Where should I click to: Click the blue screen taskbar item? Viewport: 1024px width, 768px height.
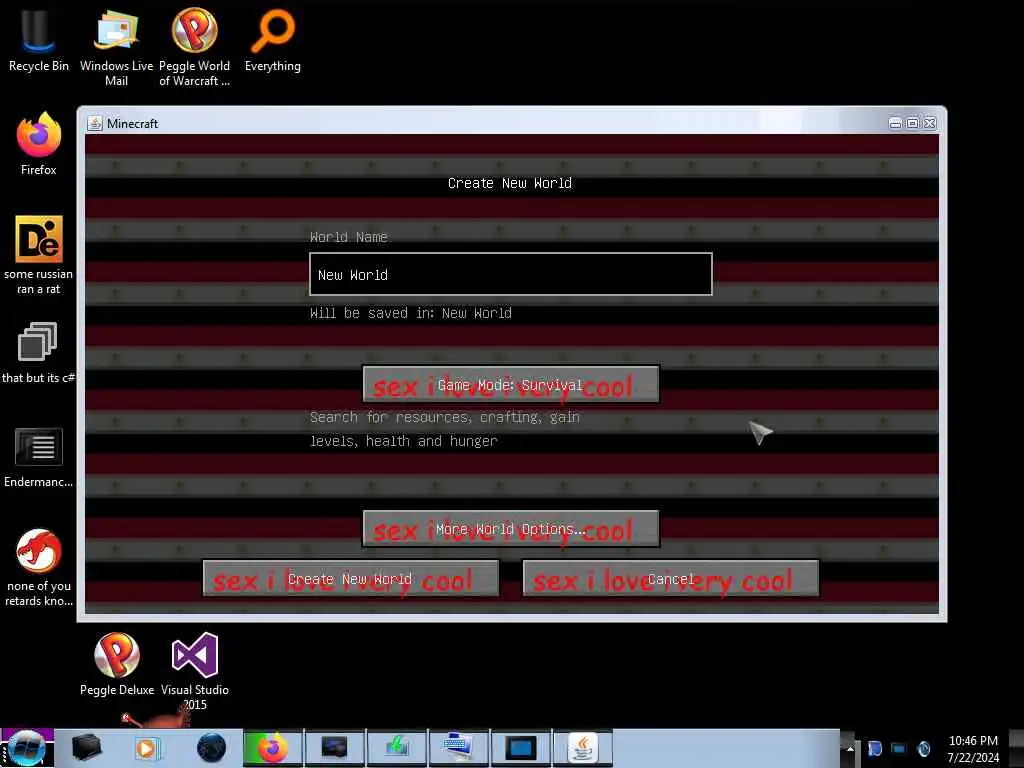pos(520,748)
